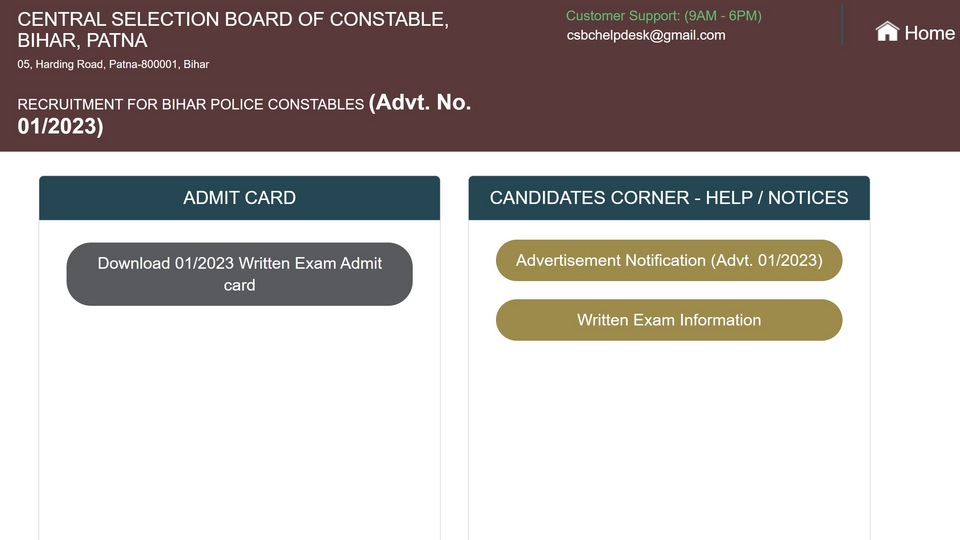Download the 01/2023 Written Exam Admit card
Image resolution: width=960 pixels, height=540 pixels.
(239, 274)
